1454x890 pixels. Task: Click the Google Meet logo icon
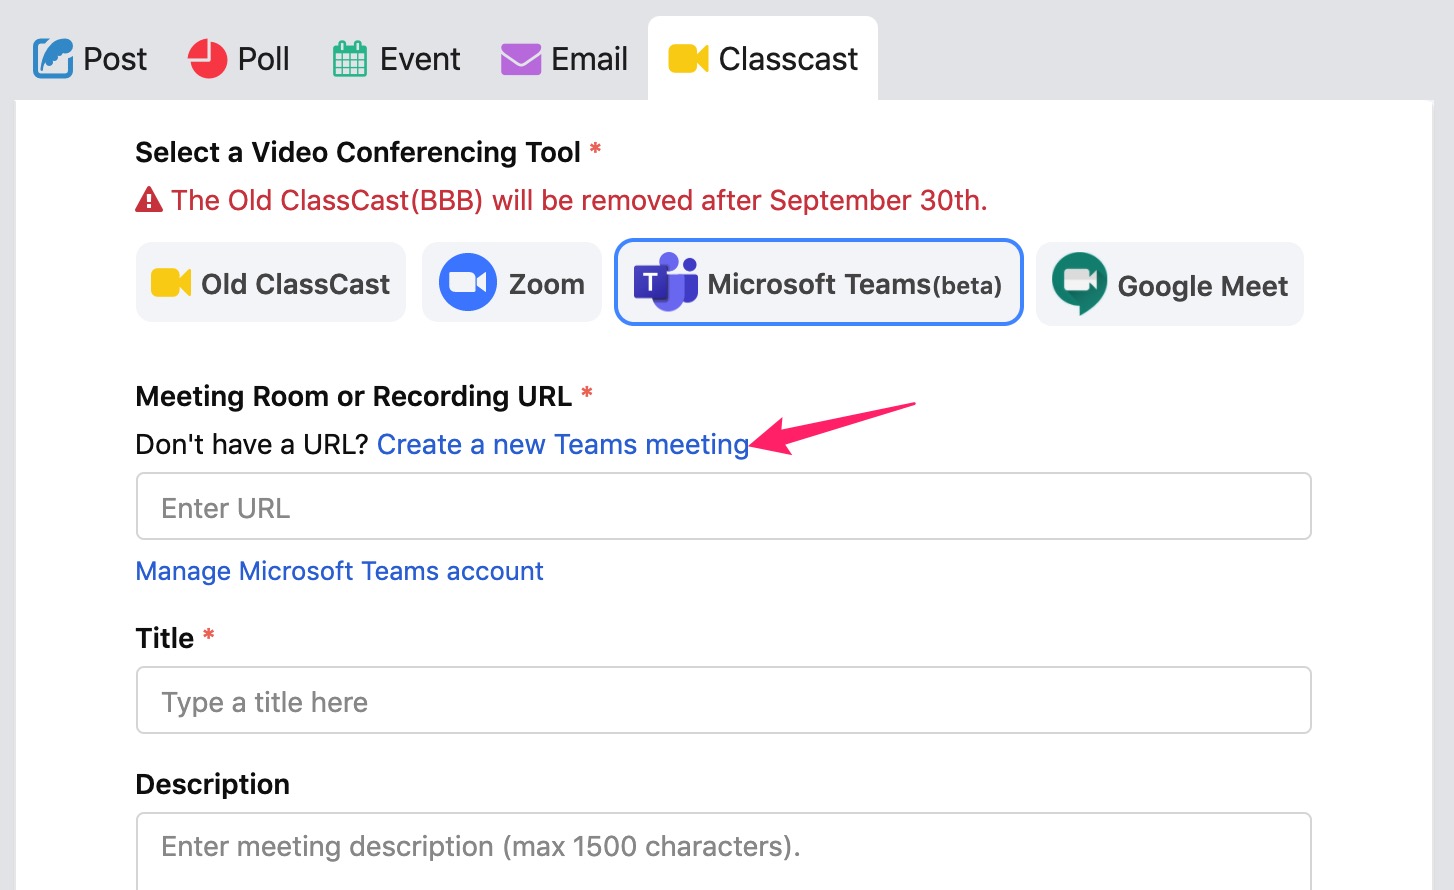(x=1080, y=283)
